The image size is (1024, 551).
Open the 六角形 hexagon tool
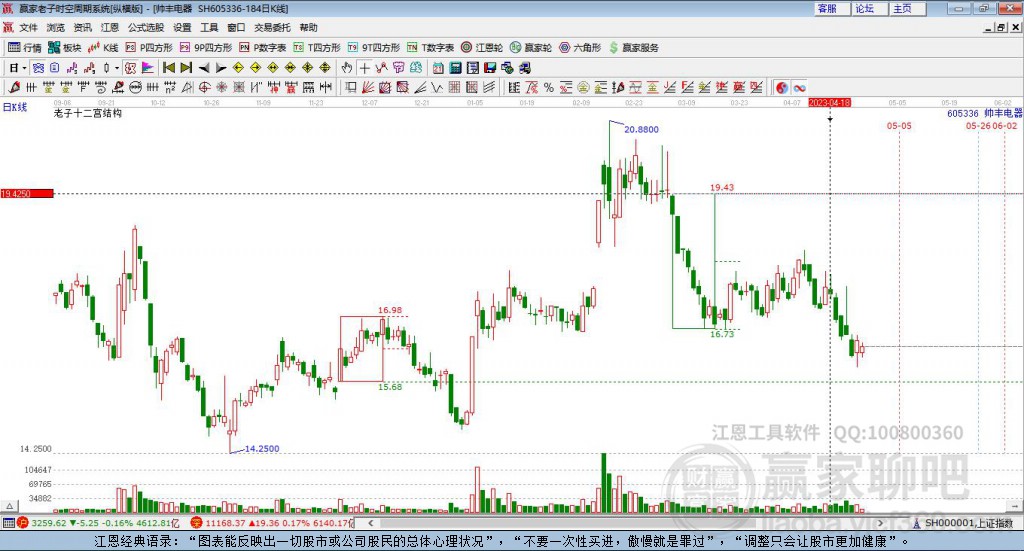pos(580,48)
